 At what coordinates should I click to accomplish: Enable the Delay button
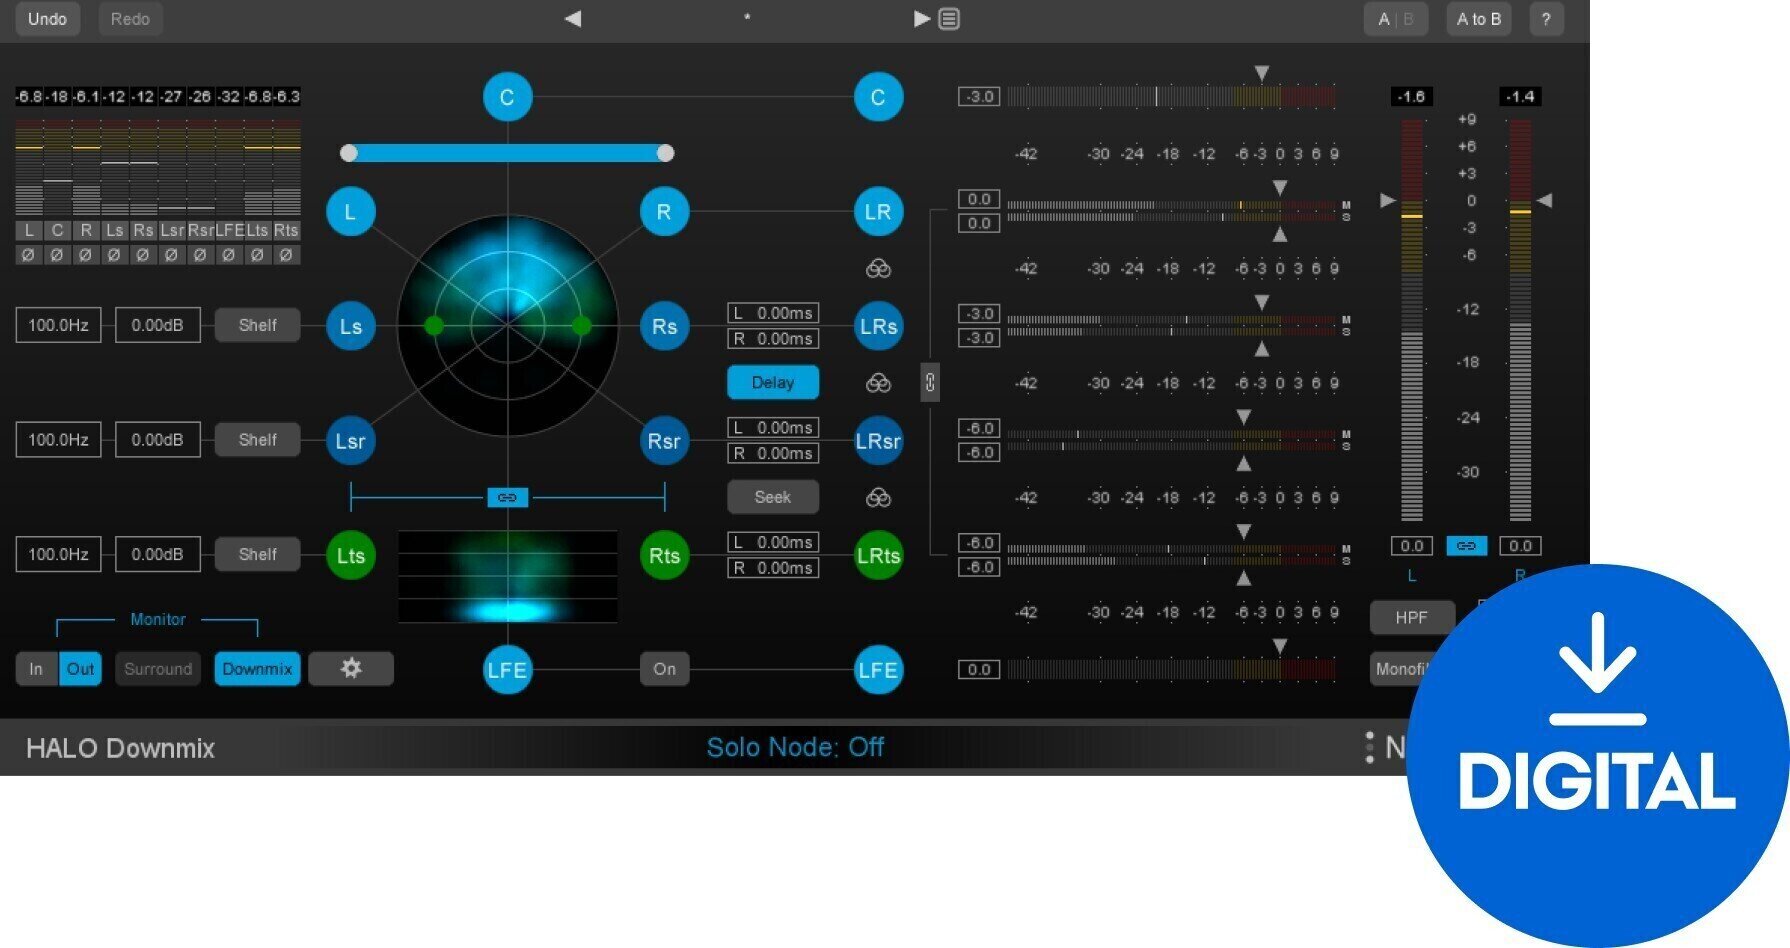click(772, 382)
